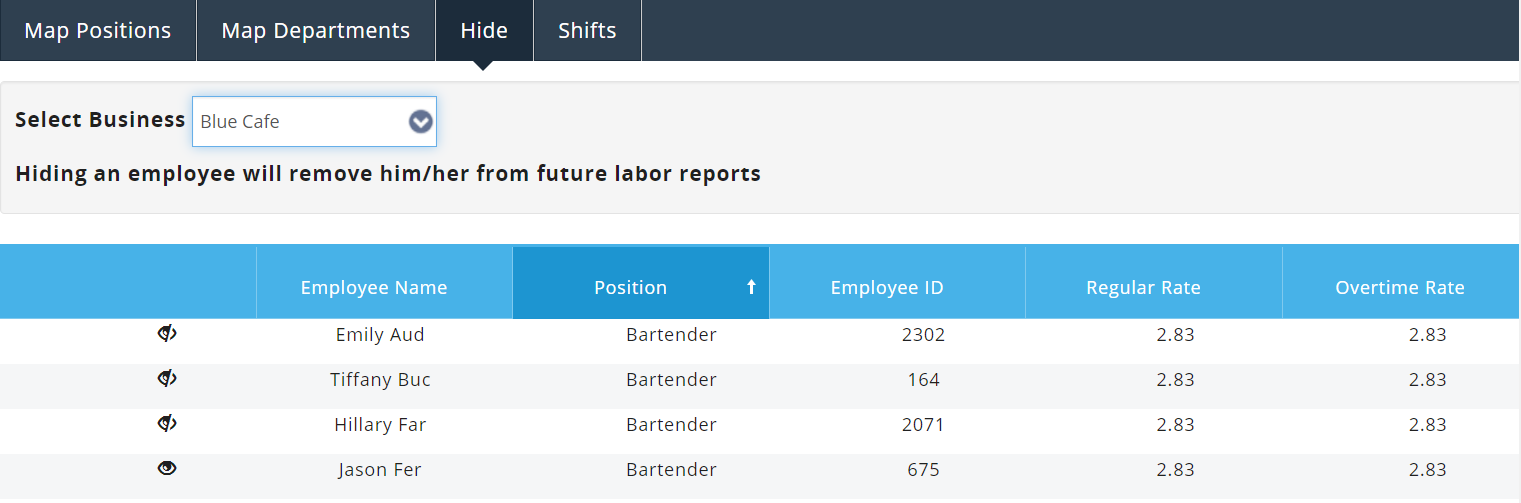Open the Map Departments tab
The height and width of the screenshot is (503, 1521).
pos(315,31)
